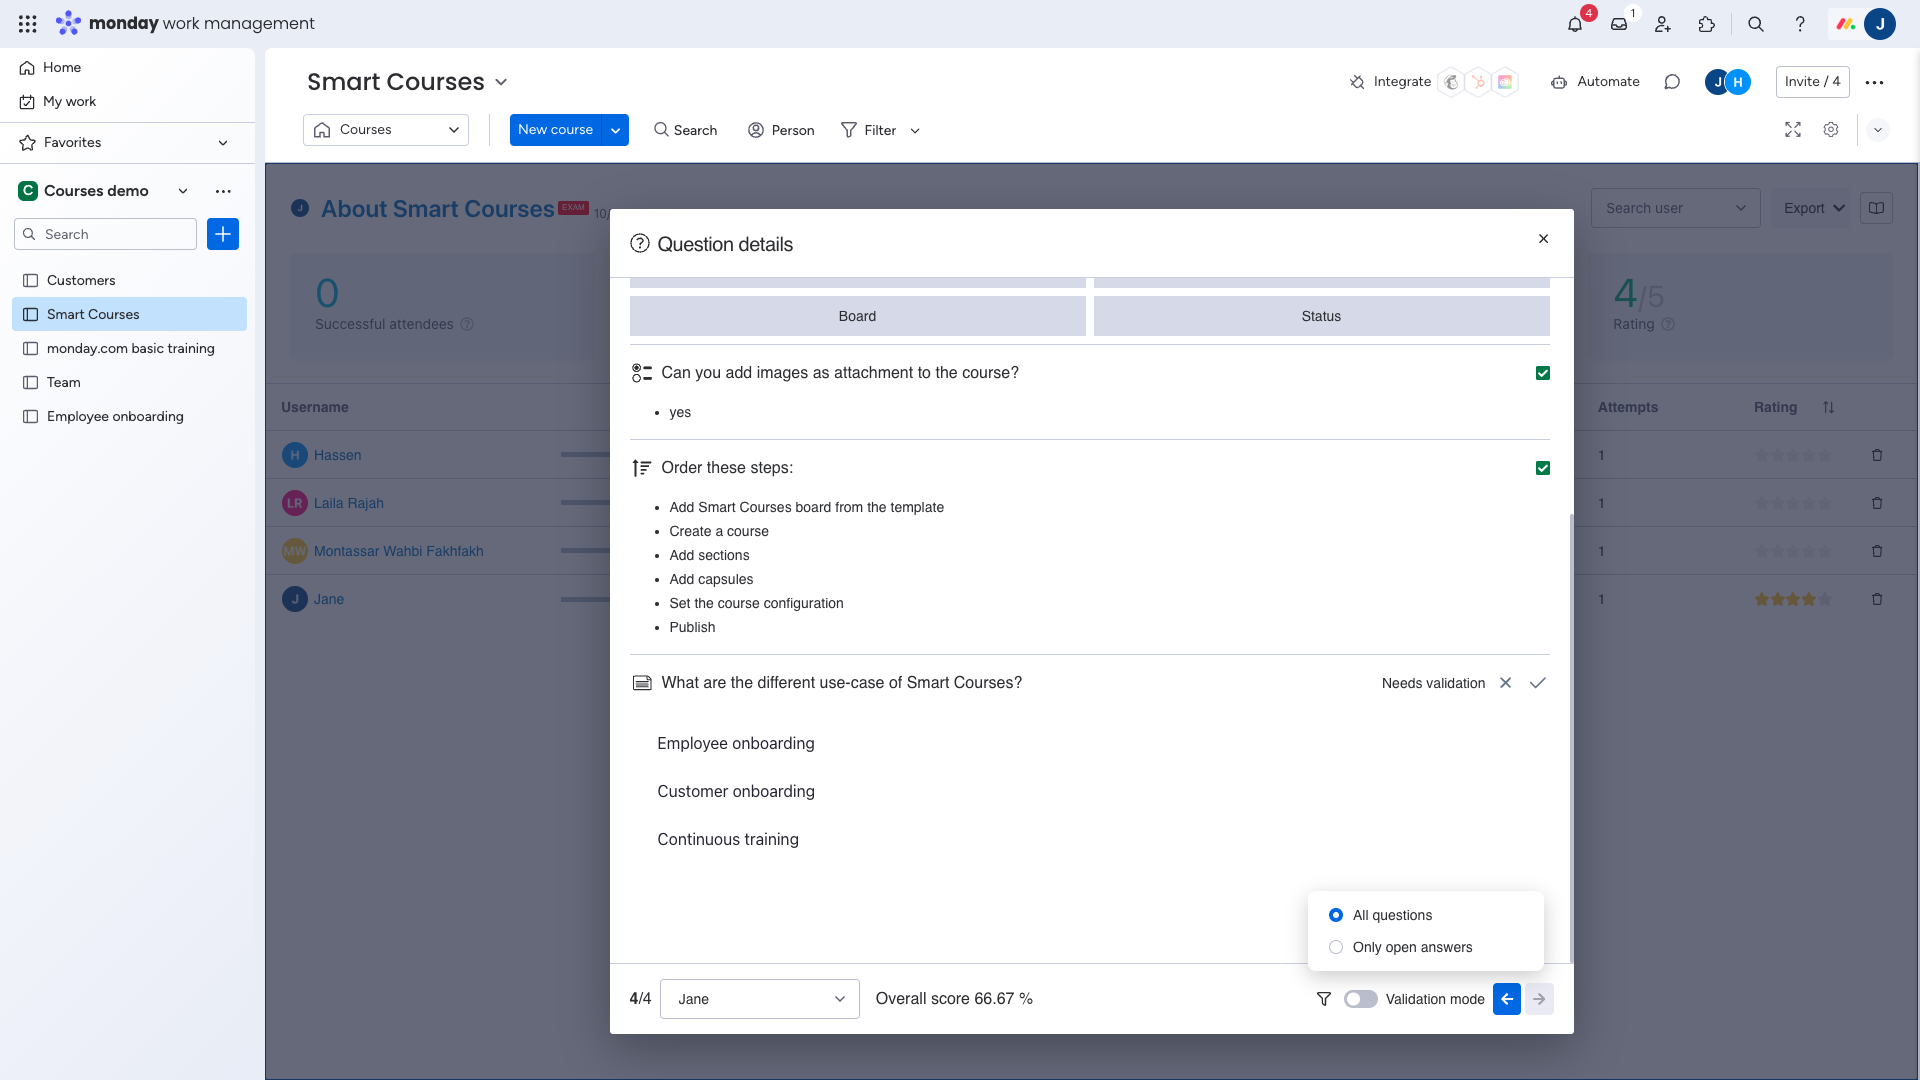Click Hassen's progress bar

(585, 455)
